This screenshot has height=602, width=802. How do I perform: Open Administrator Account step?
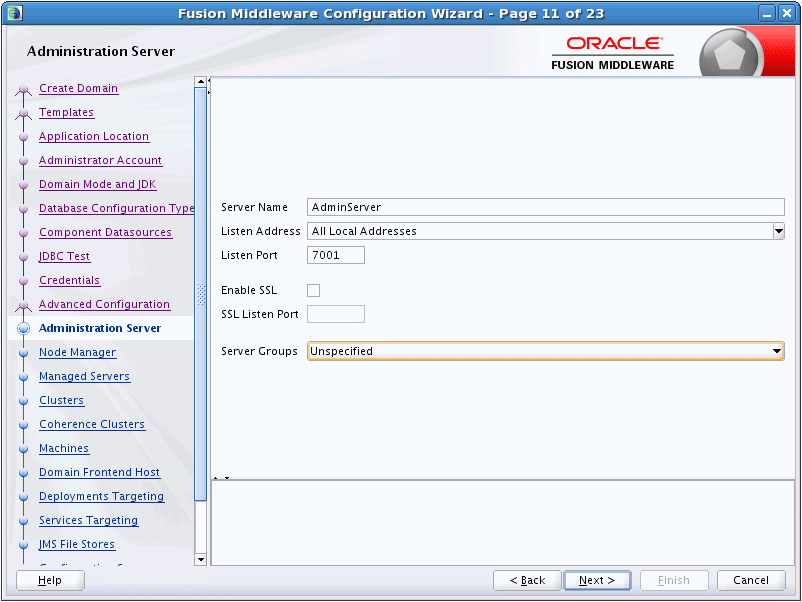click(x=100, y=160)
